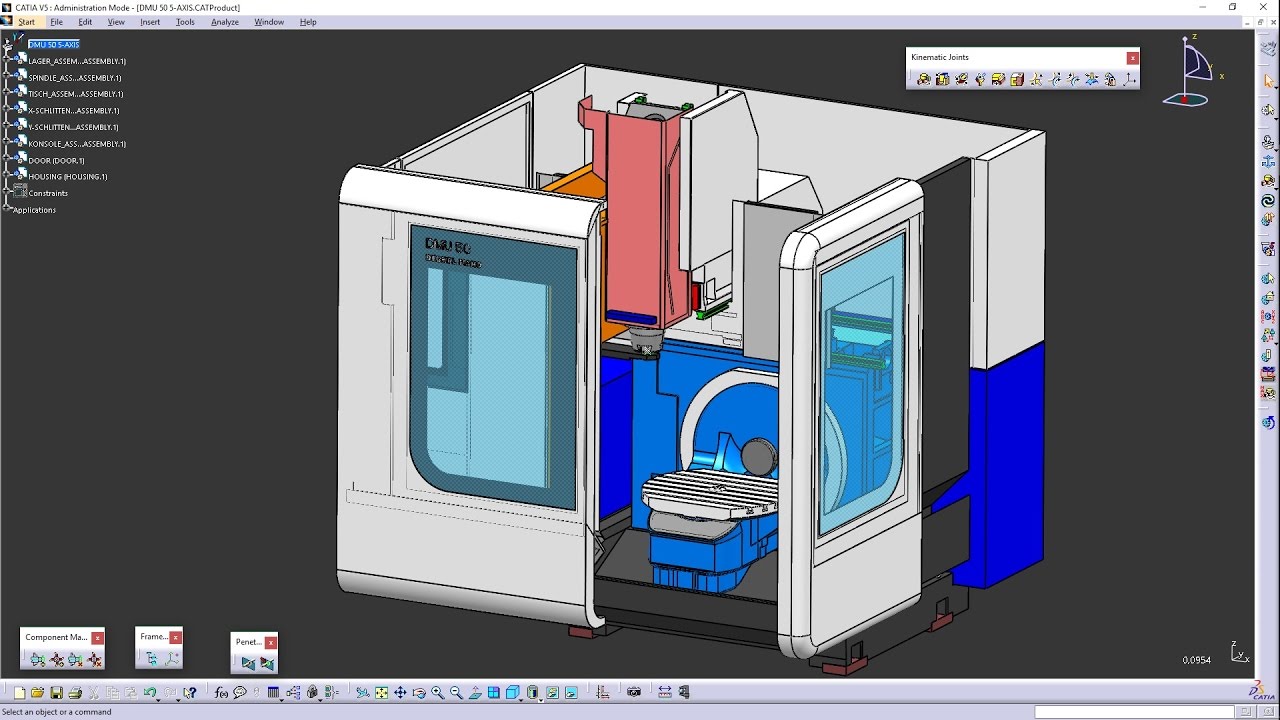Close the Kinematic Joints toolbar
Viewport: 1280px width, 720px height.
(x=1132, y=57)
